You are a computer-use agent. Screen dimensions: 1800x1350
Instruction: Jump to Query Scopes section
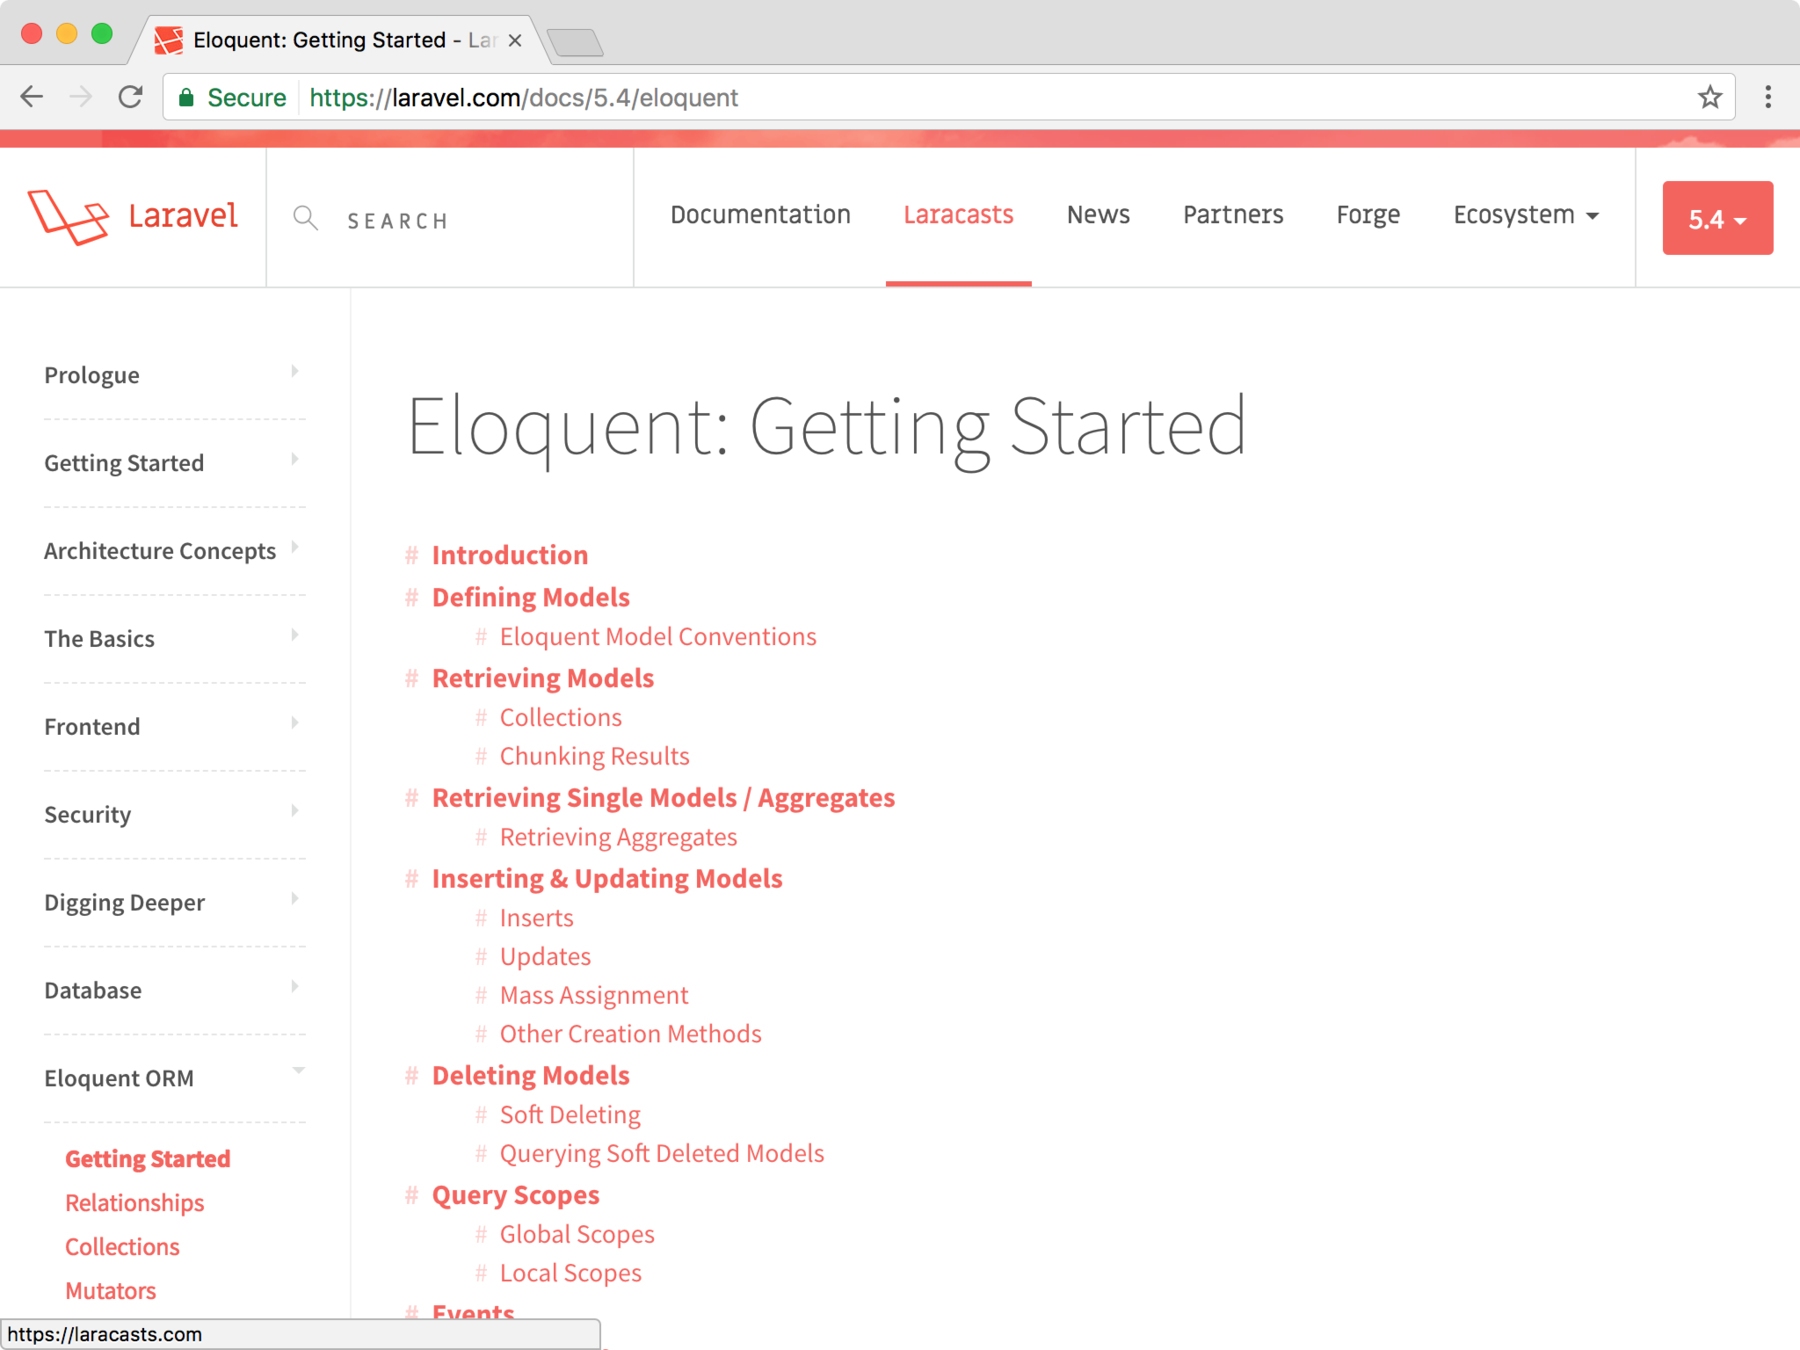tap(516, 1195)
